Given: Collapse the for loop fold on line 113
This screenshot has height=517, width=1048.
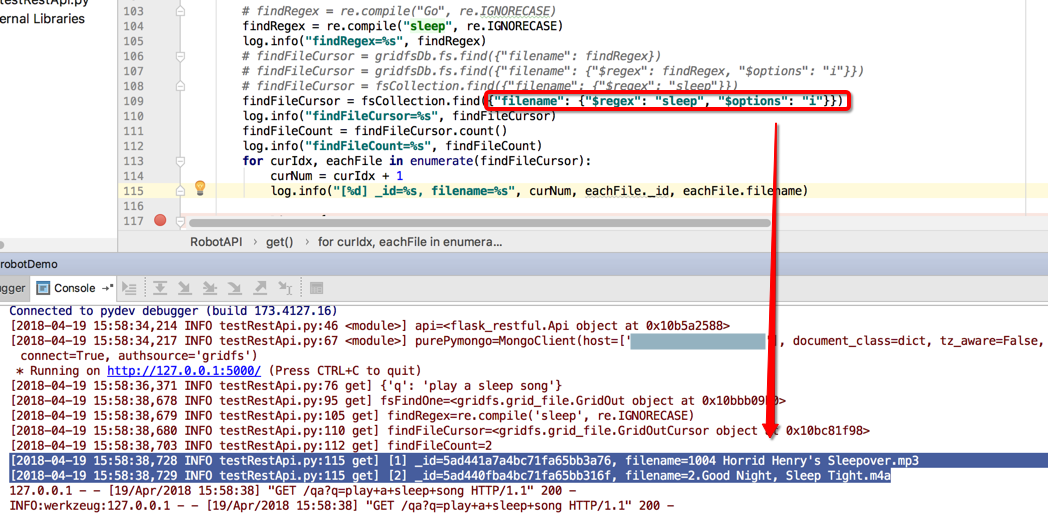Looking at the screenshot, I should tap(178, 161).
